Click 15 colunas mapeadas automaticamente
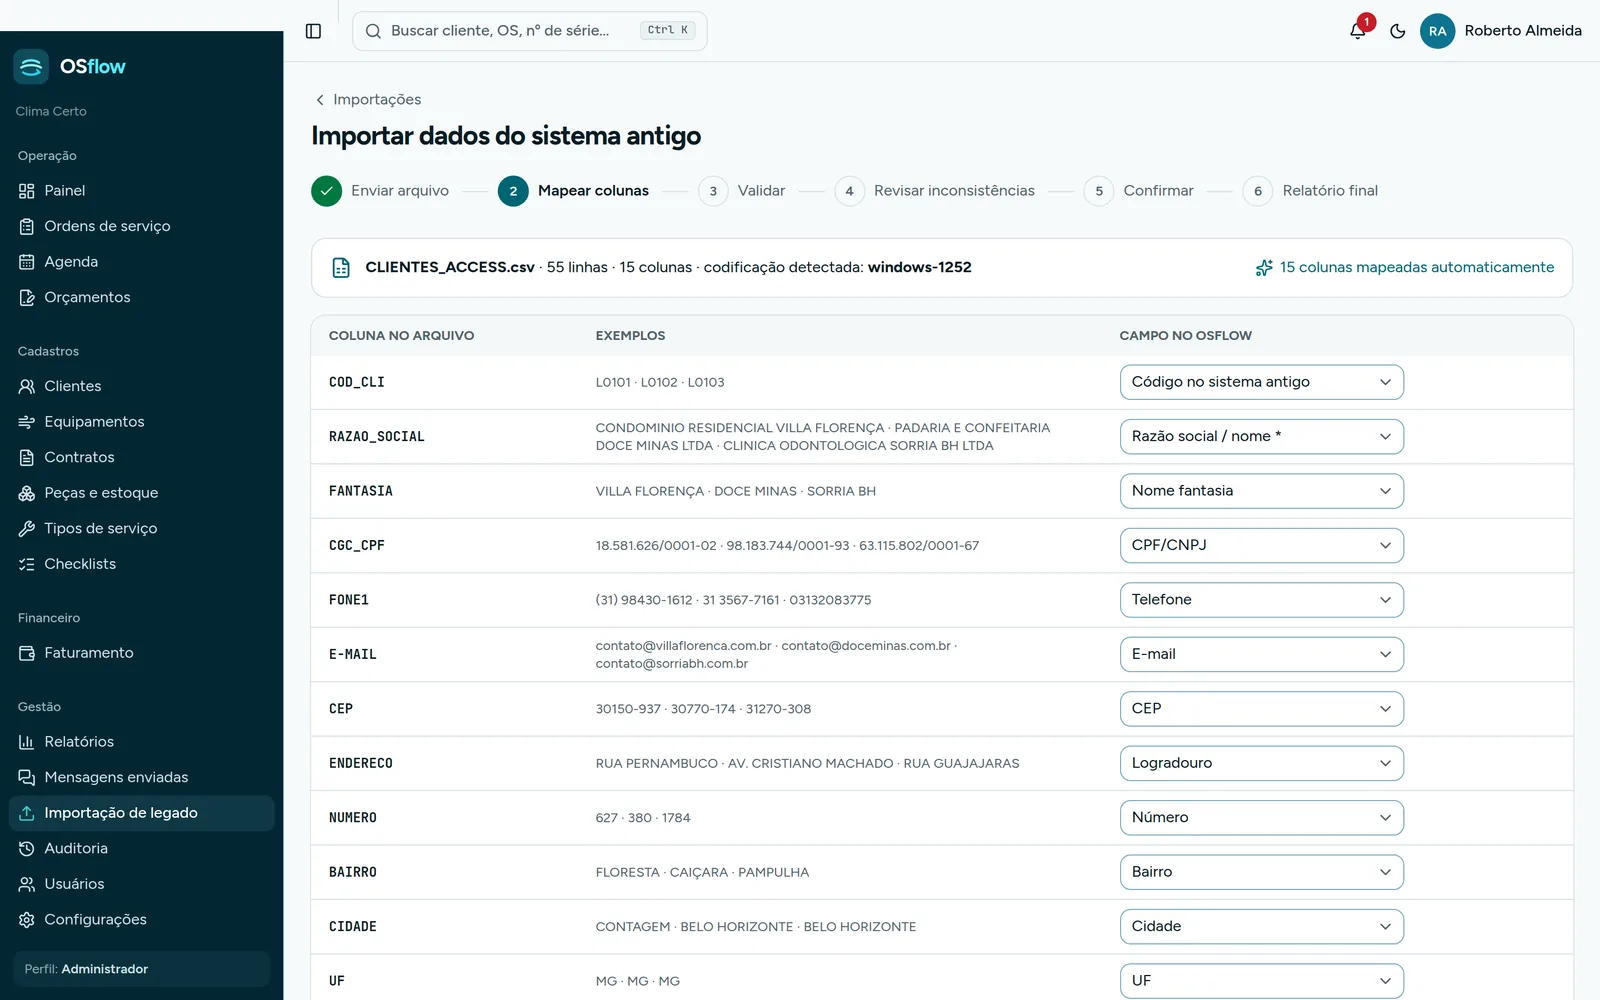This screenshot has height=1000, width=1600. (1405, 267)
